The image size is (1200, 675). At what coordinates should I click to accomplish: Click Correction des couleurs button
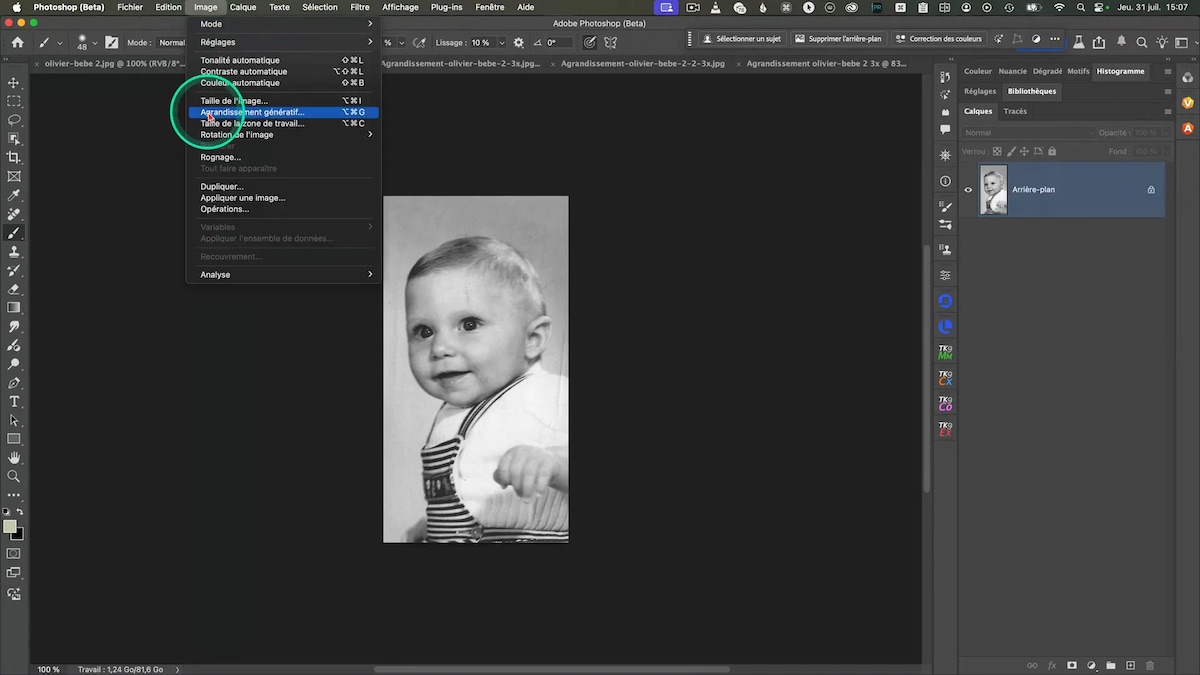[x=938, y=40]
